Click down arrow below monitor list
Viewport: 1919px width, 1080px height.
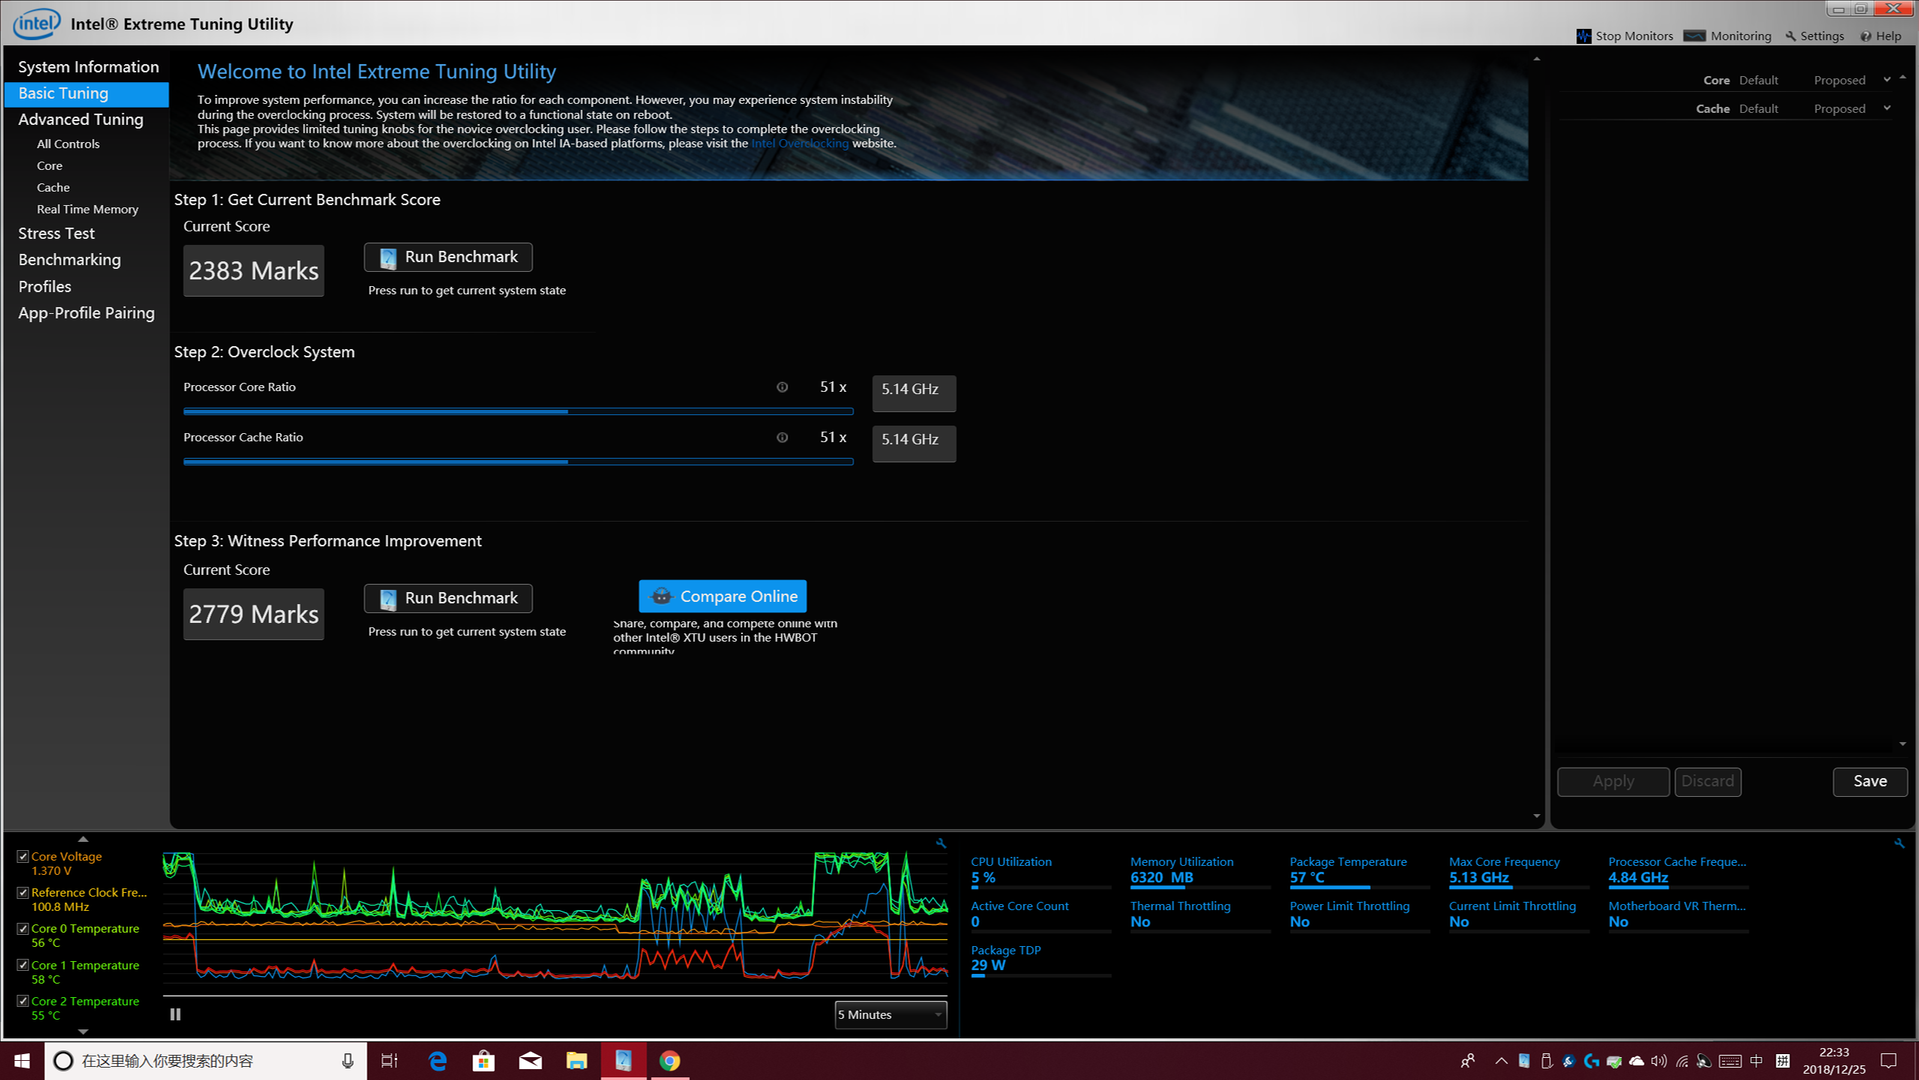pos(83,1031)
